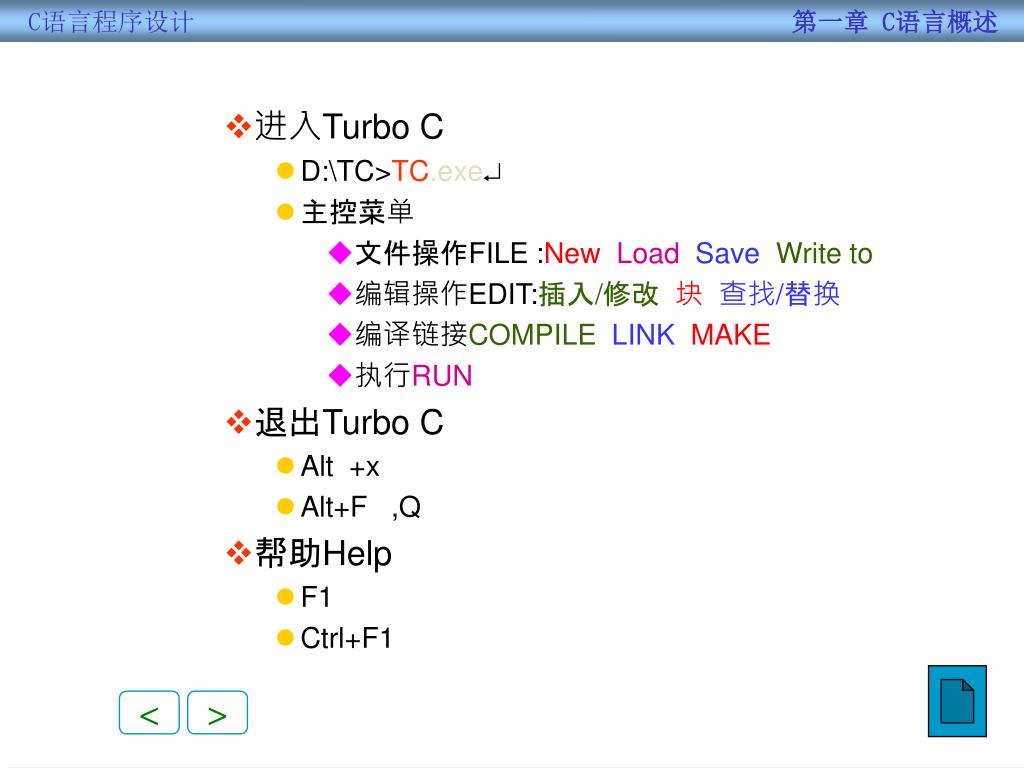
Task: Click the bullet text Alt+F ,Q
Action: [x=360, y=507]
